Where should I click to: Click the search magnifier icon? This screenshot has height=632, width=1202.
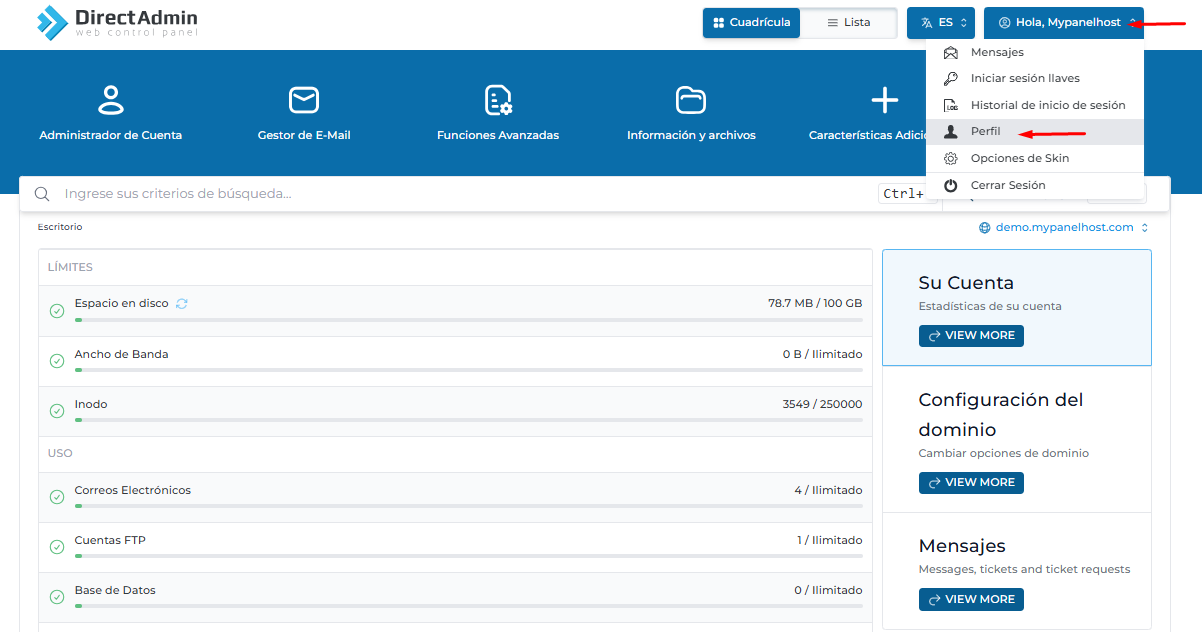coord(42,194)
